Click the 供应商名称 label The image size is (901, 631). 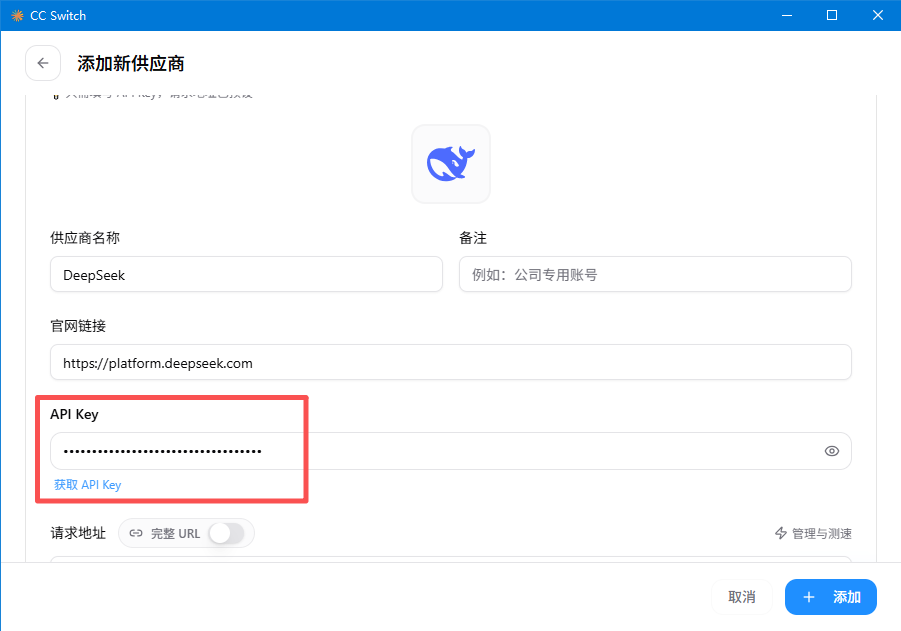click(85, 238)
